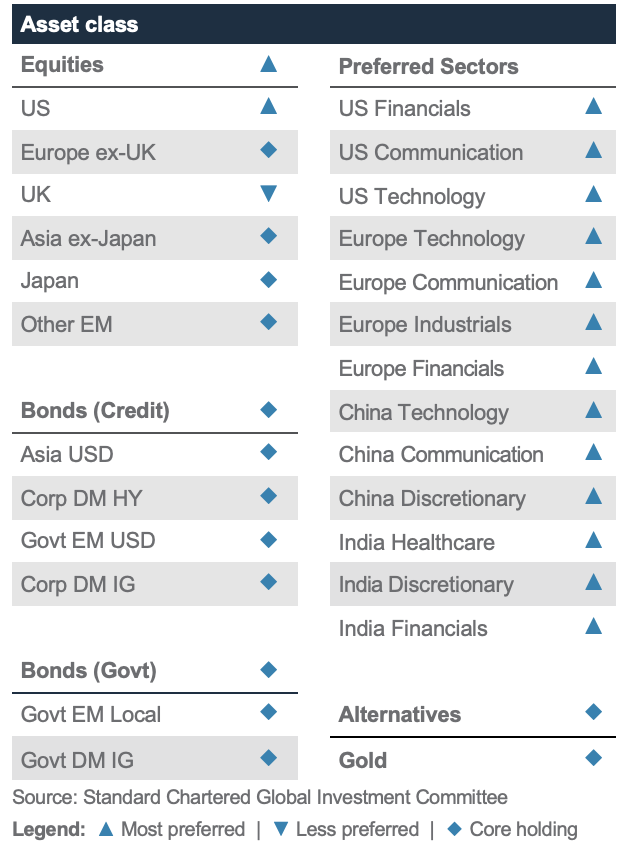
Task: Click the Asia ex-Japan row label
Action: [x=89, y=239]
